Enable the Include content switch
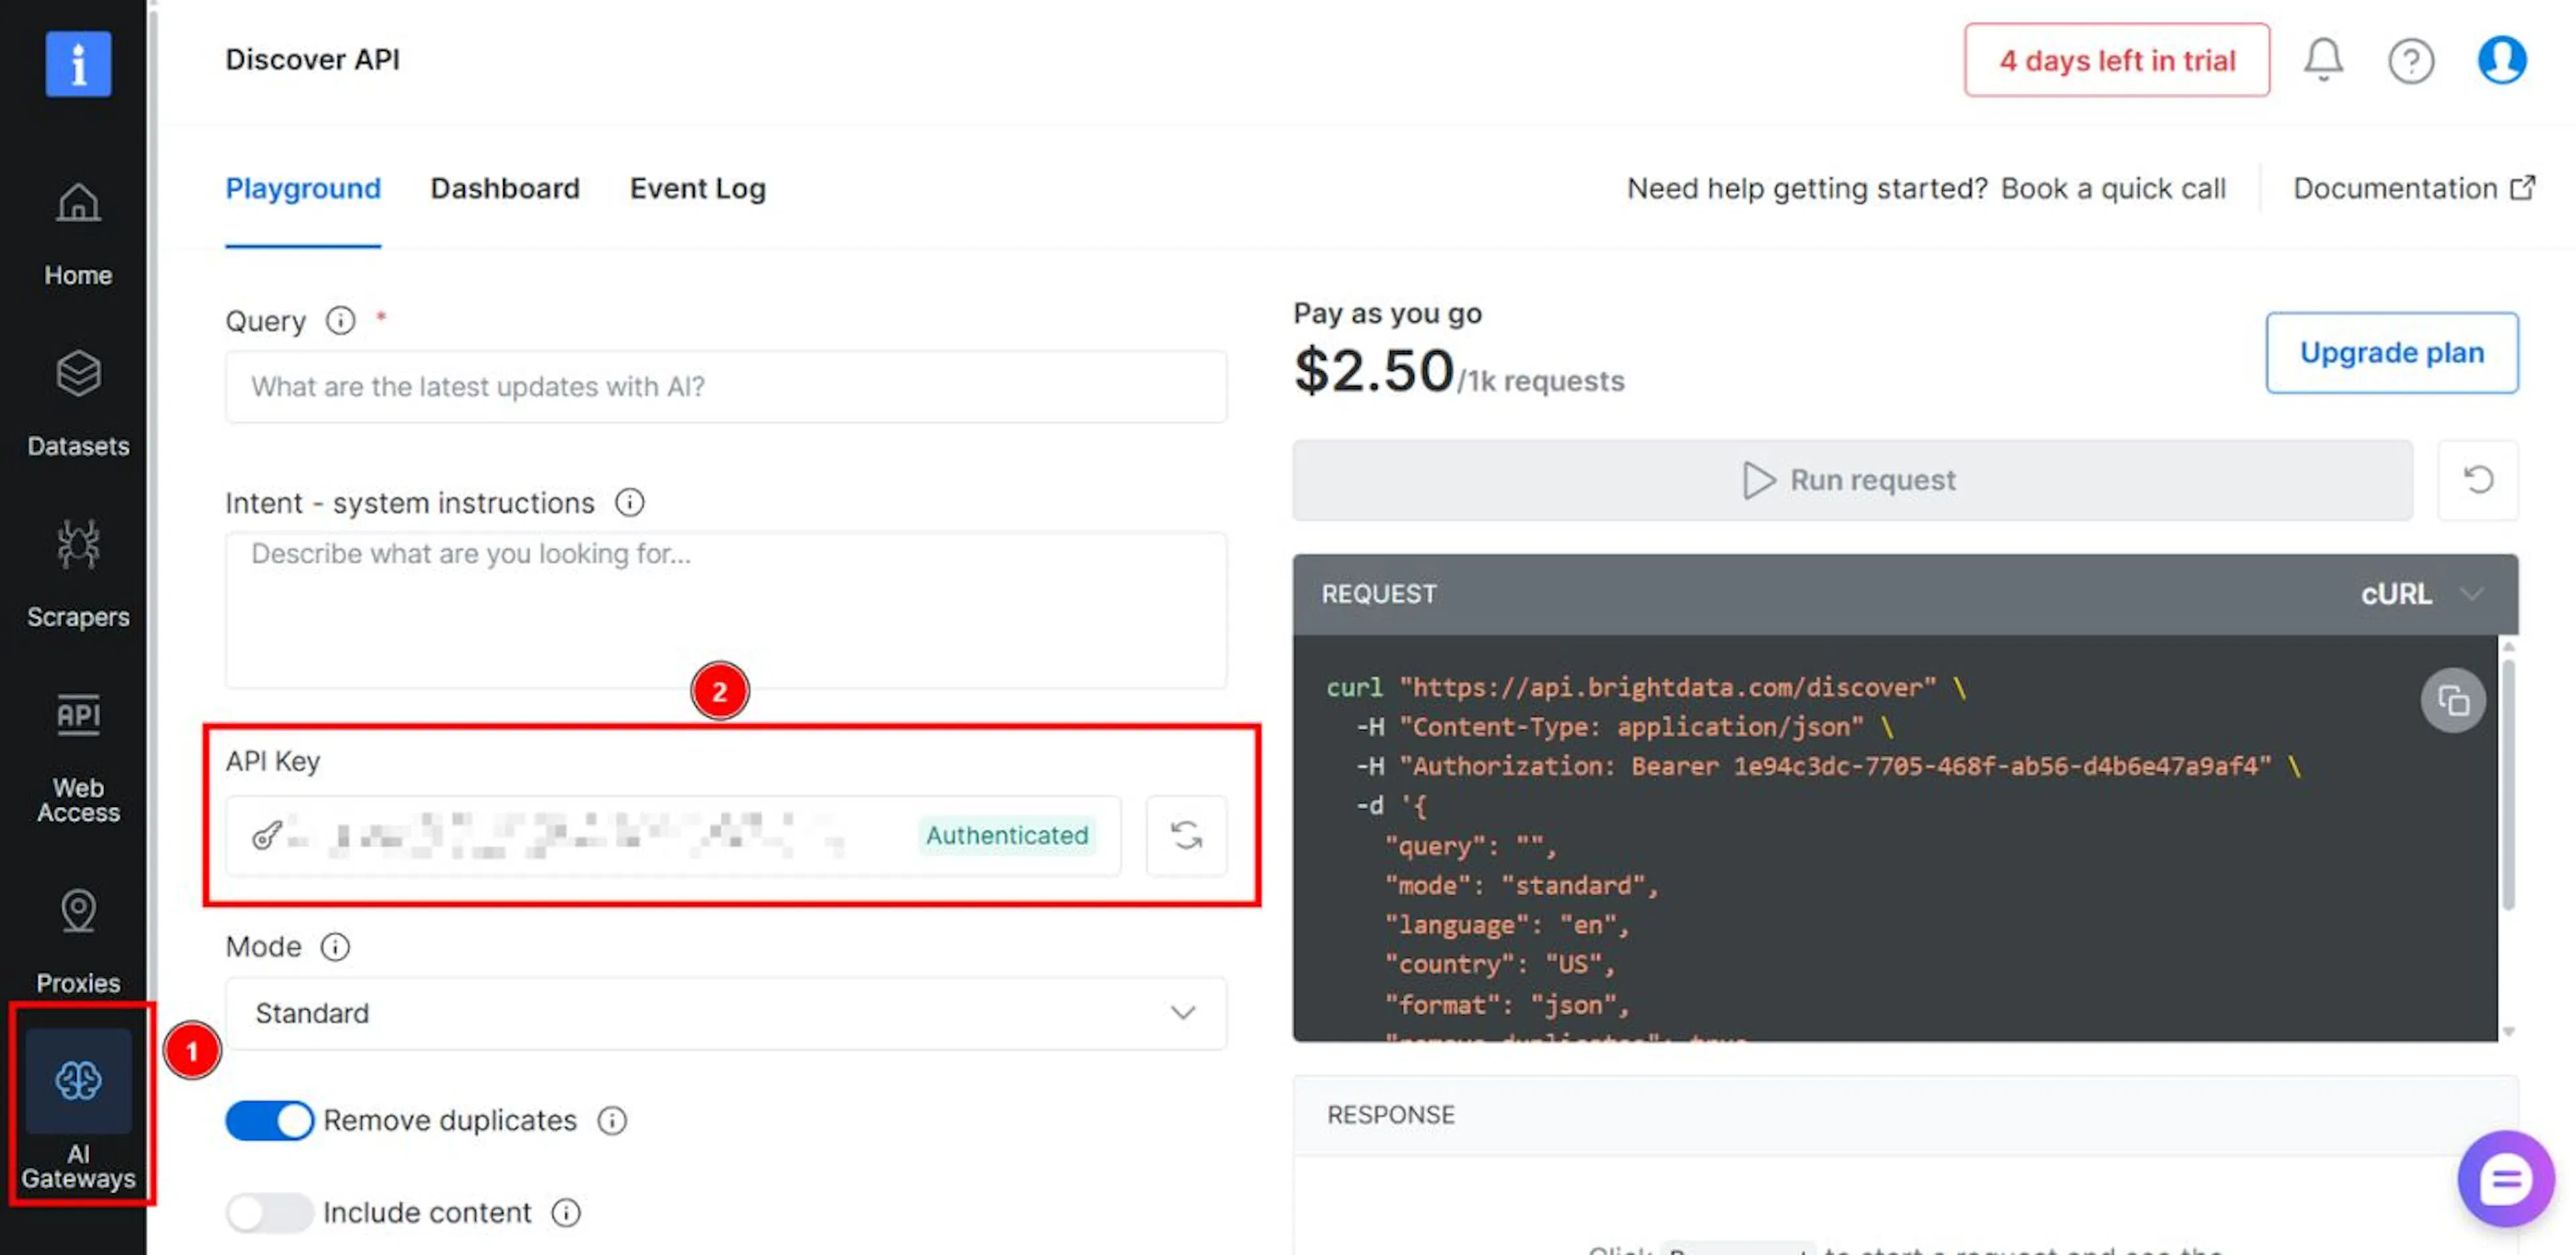This screenshot has width=2576, height=1255. tap(269, 1212)
